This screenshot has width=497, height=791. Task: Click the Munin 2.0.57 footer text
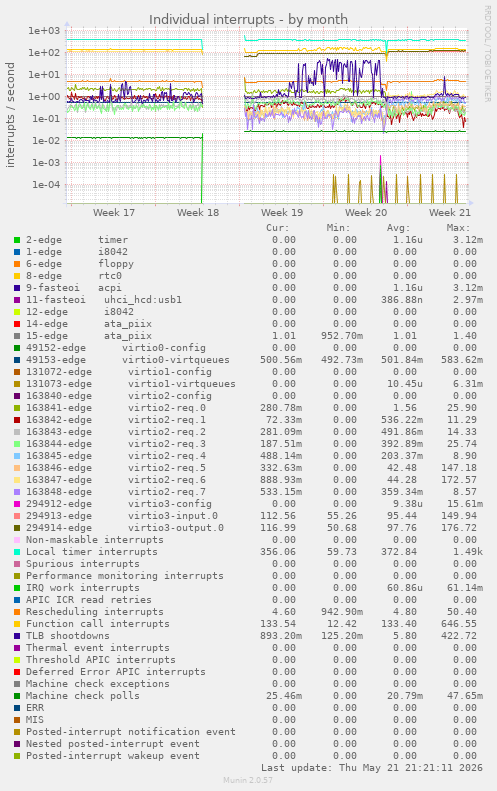coord(248,780)
